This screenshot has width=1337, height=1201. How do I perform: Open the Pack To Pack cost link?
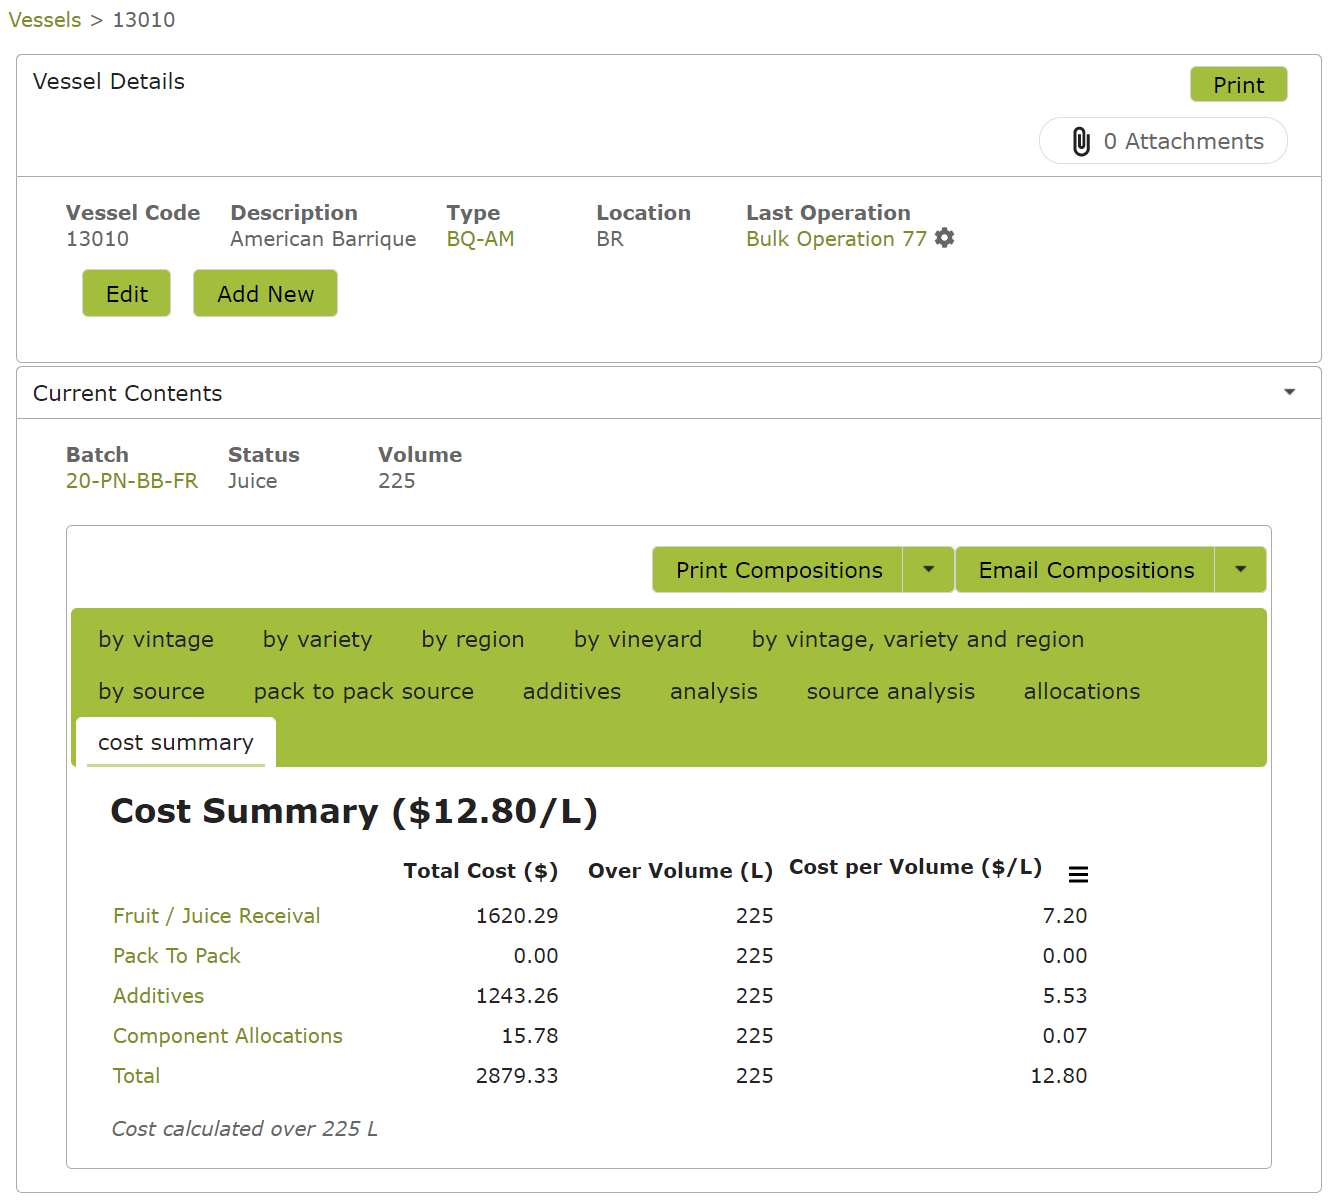(176, 956)
